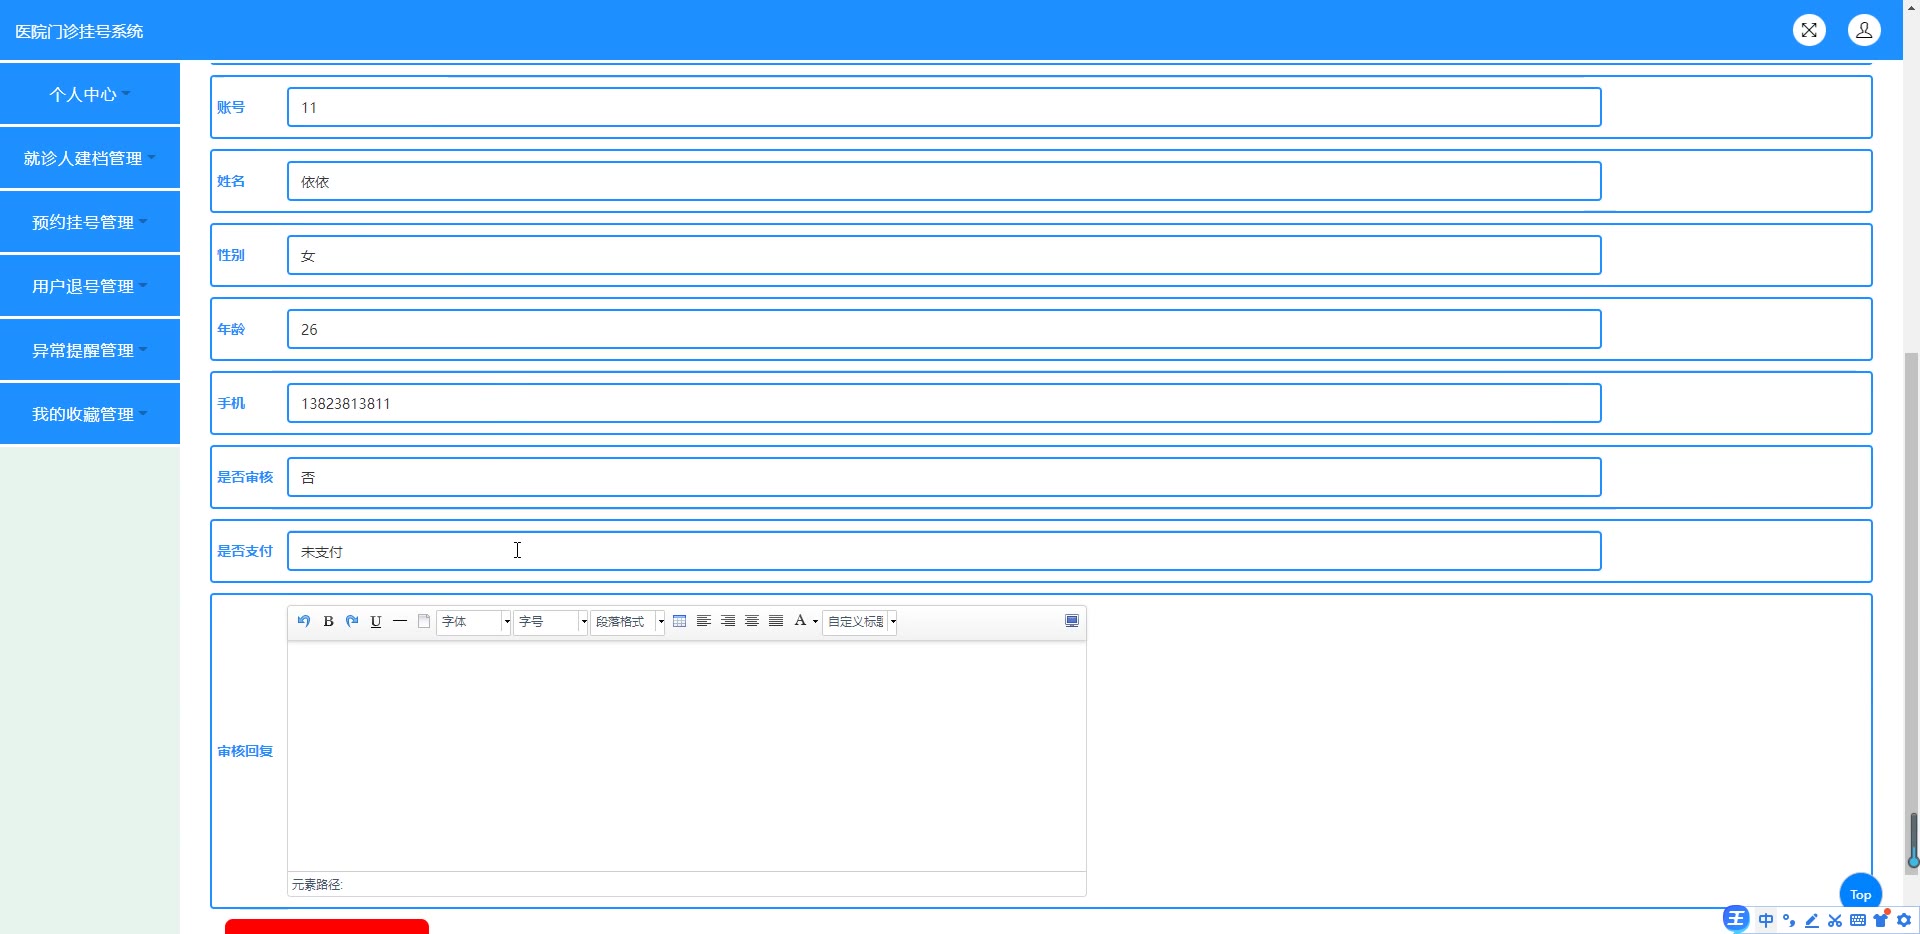Click the 账号 input field
Image resolution: width=1920 pixels, height=934 pixels.
pyautogui.click(x=944, y=107)
